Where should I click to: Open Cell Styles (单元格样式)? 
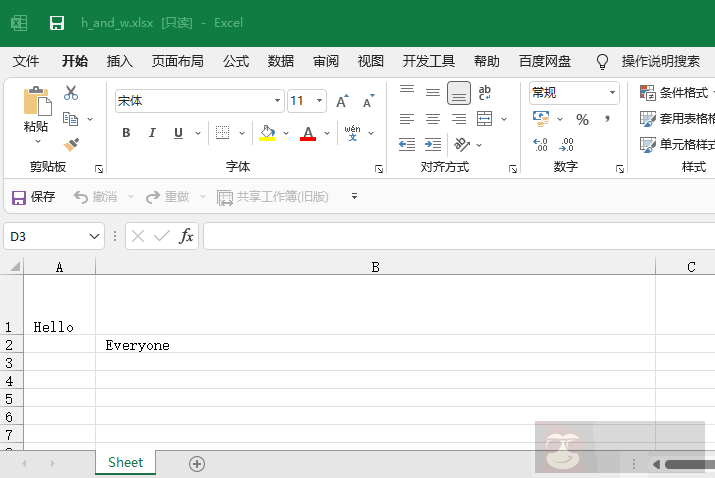click(677, 145)
